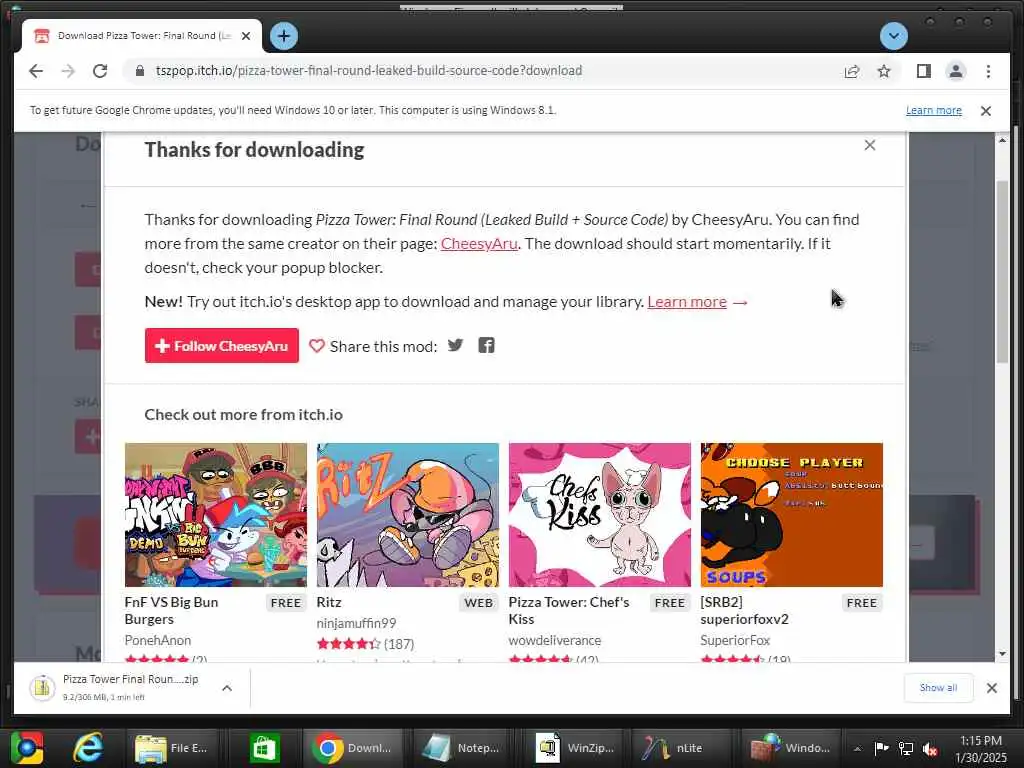Open Learn more about itch.io desktop app

tap(686, 302)
